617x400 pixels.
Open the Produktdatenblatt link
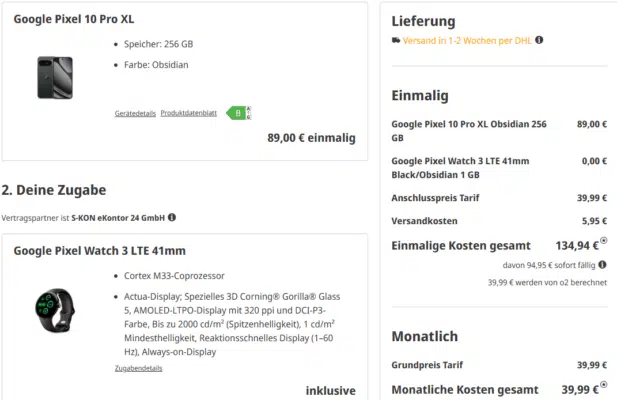(x=189, y=113)
